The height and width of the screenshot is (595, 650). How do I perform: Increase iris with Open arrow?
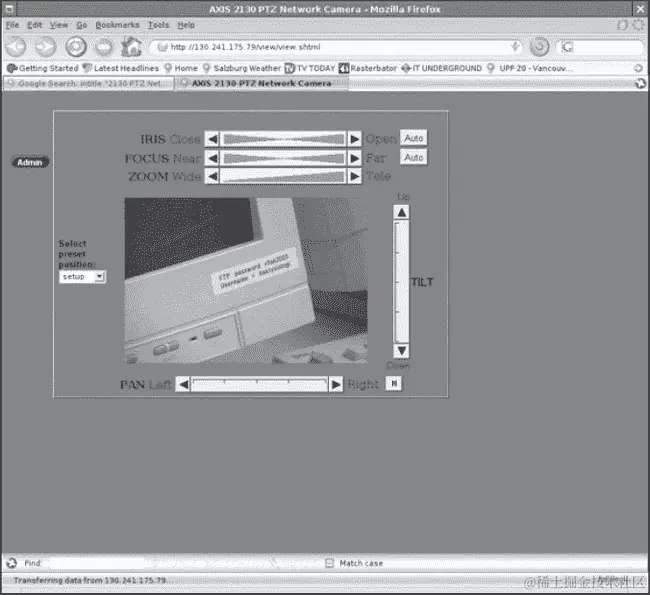(354, 139)
